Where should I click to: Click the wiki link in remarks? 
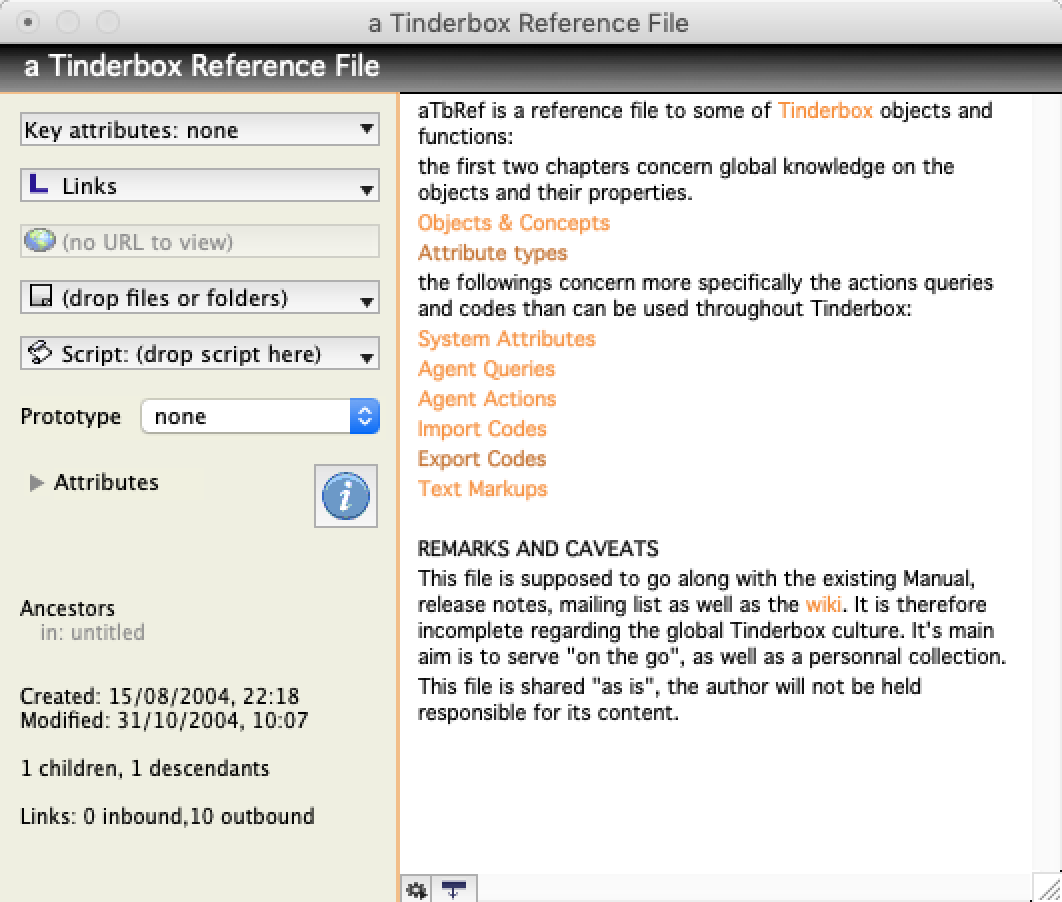click(822, 605)
